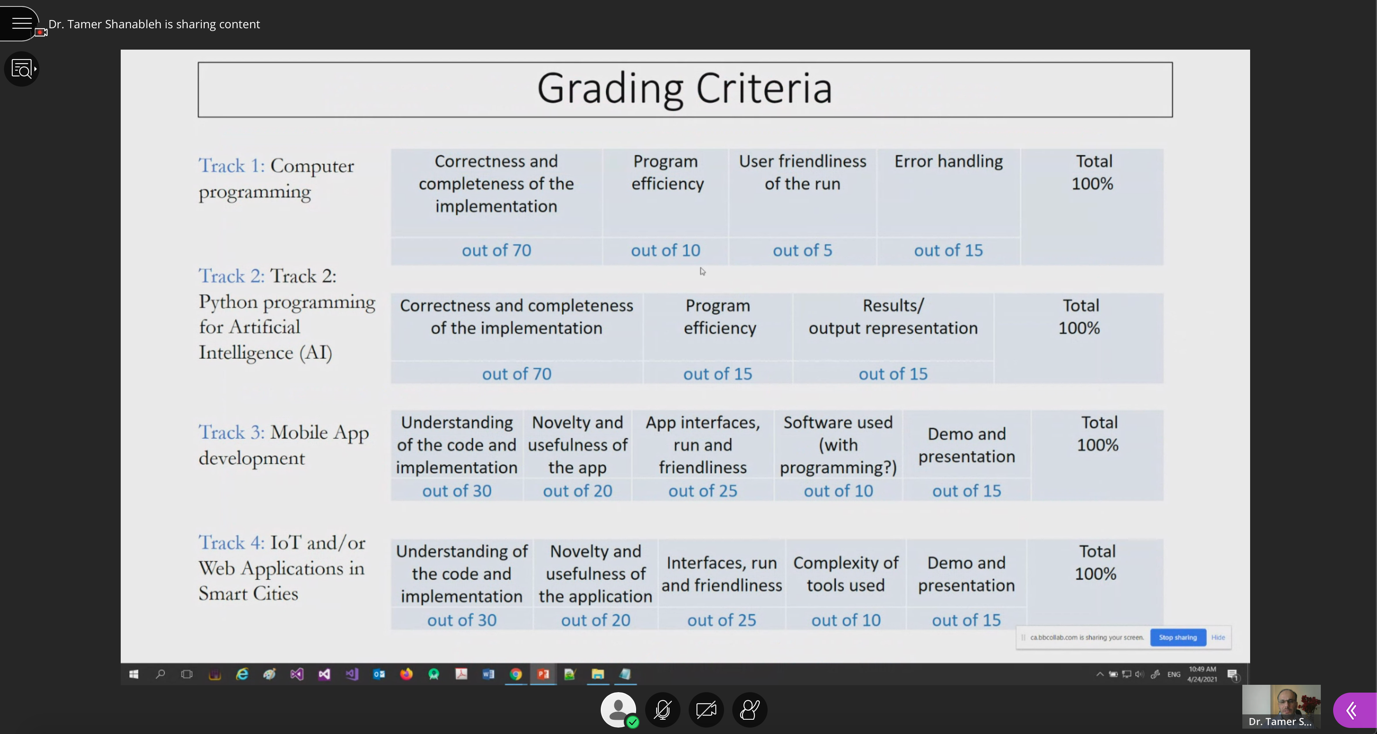Click Dr. Tamer's video thumbnail
This screenshot has height=734, width=1377.
pos(1280,706)
